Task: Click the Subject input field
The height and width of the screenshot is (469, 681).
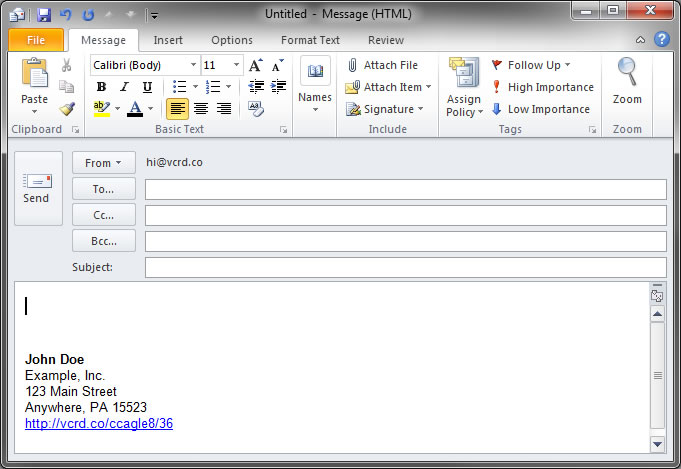Action: click(405, 267)
